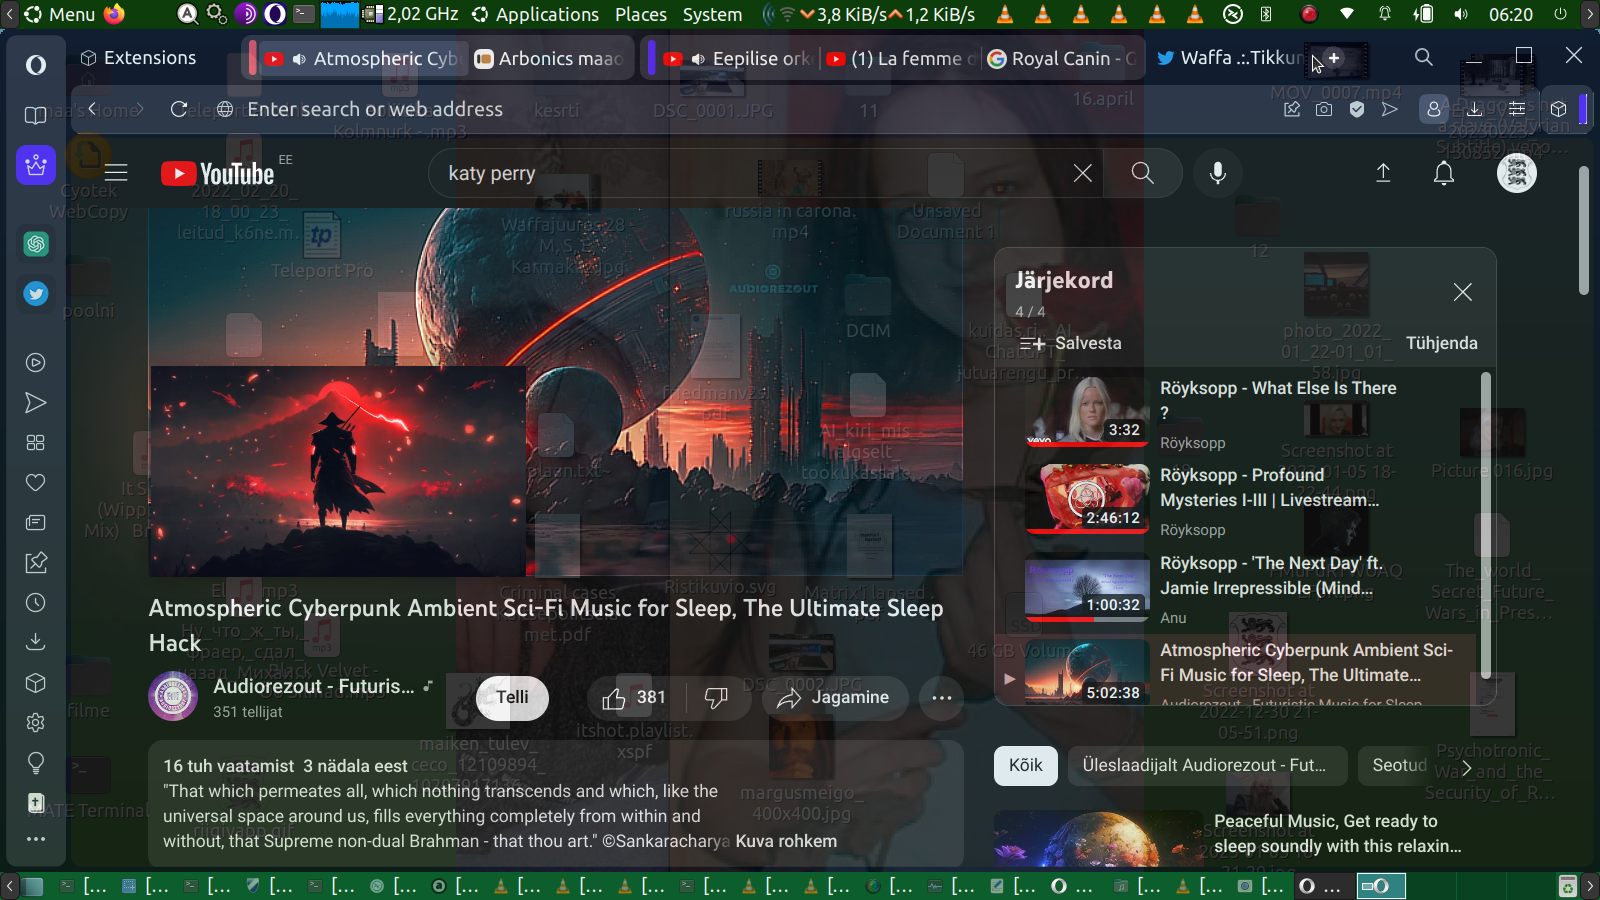Switch to the Royal Canin browser tab

coord(1064,59)
